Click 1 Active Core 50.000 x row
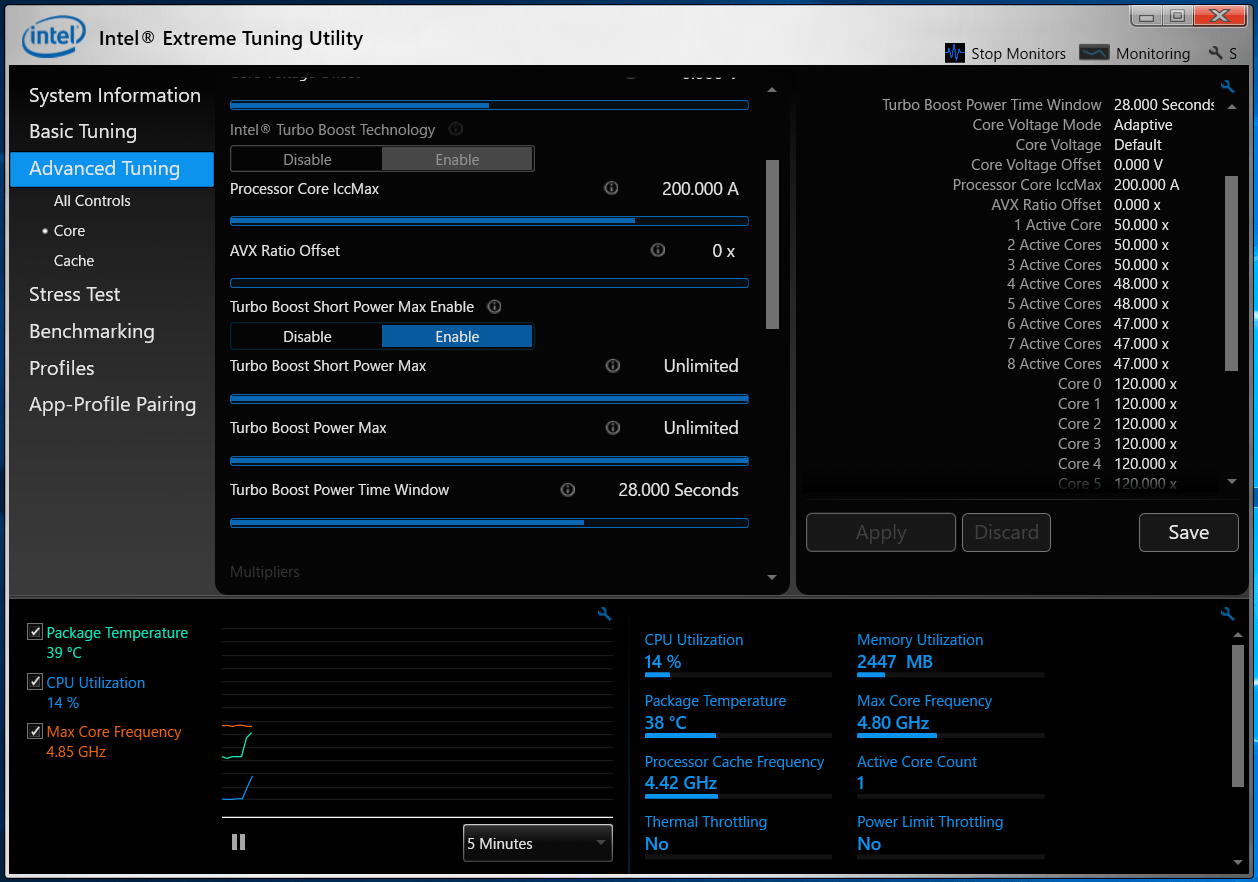The image size is (1258, 882). click(x=1092, y=225)
